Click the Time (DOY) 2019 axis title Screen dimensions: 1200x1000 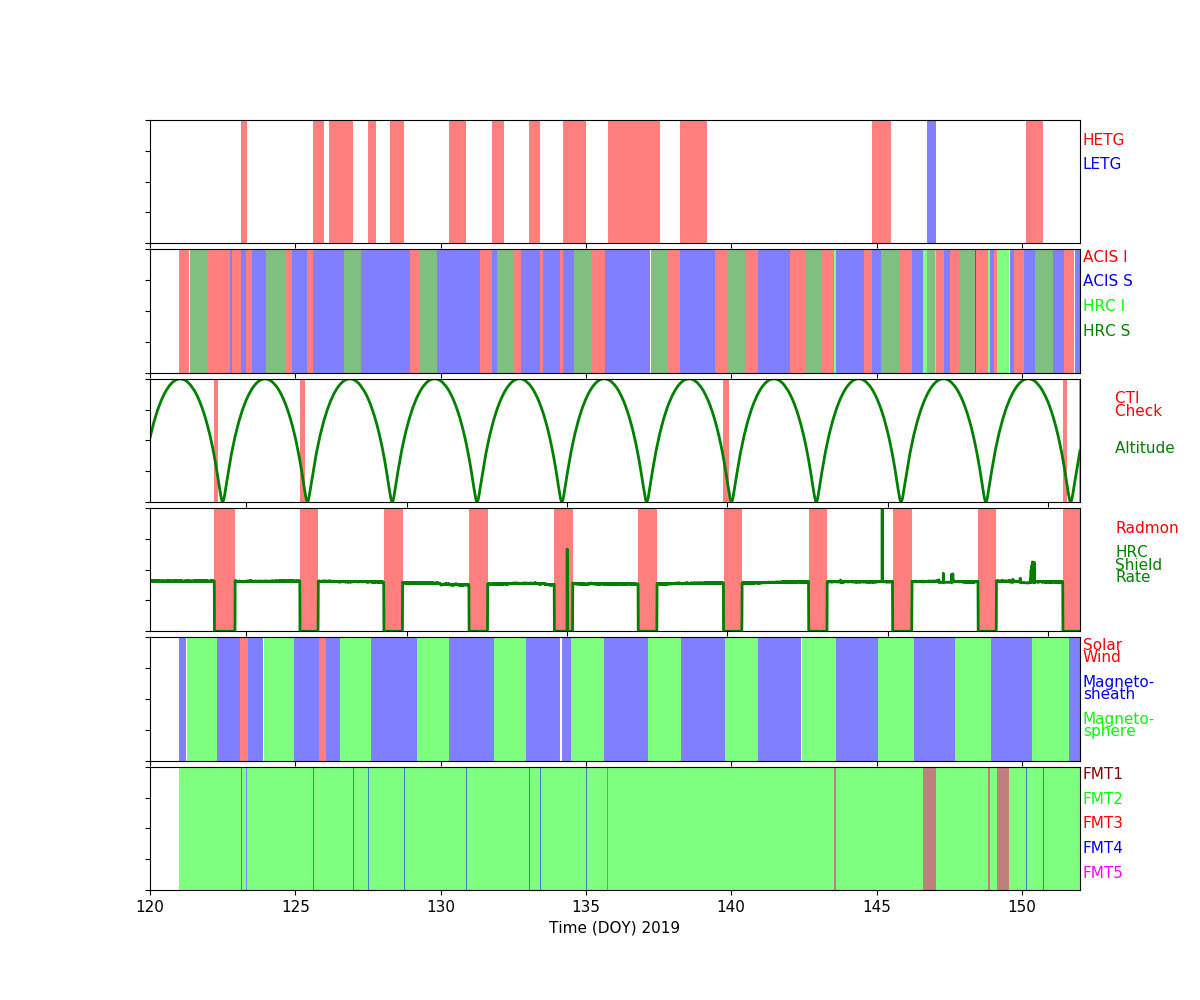click(614, 928)
